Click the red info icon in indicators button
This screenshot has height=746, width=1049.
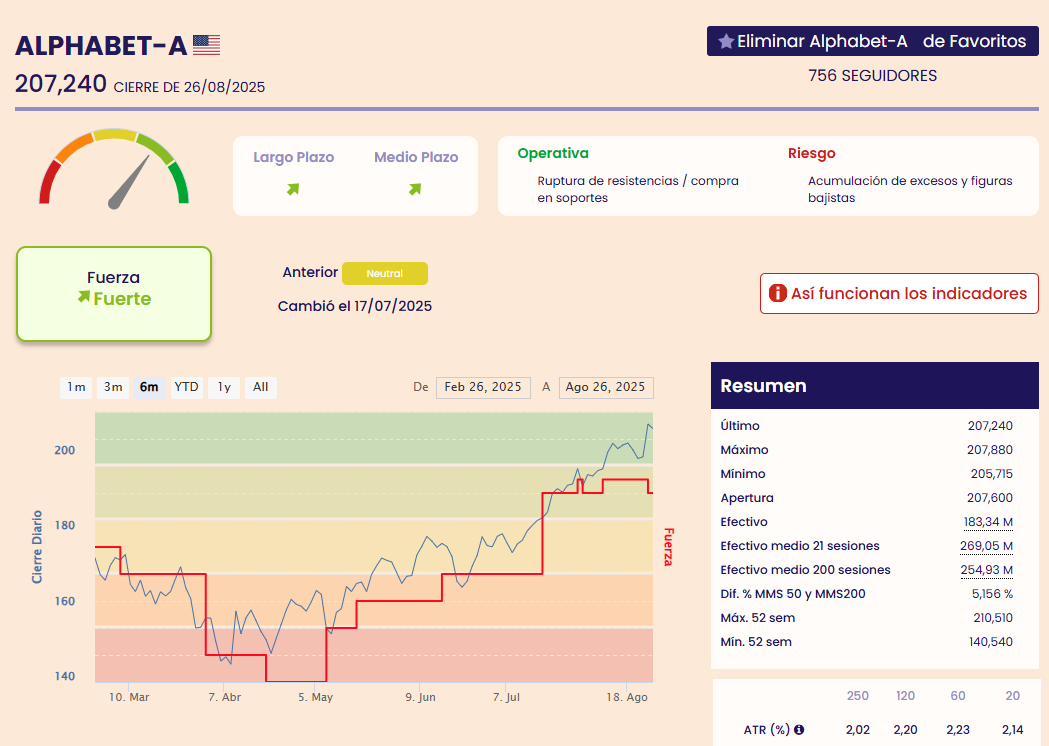coord(777,293)
